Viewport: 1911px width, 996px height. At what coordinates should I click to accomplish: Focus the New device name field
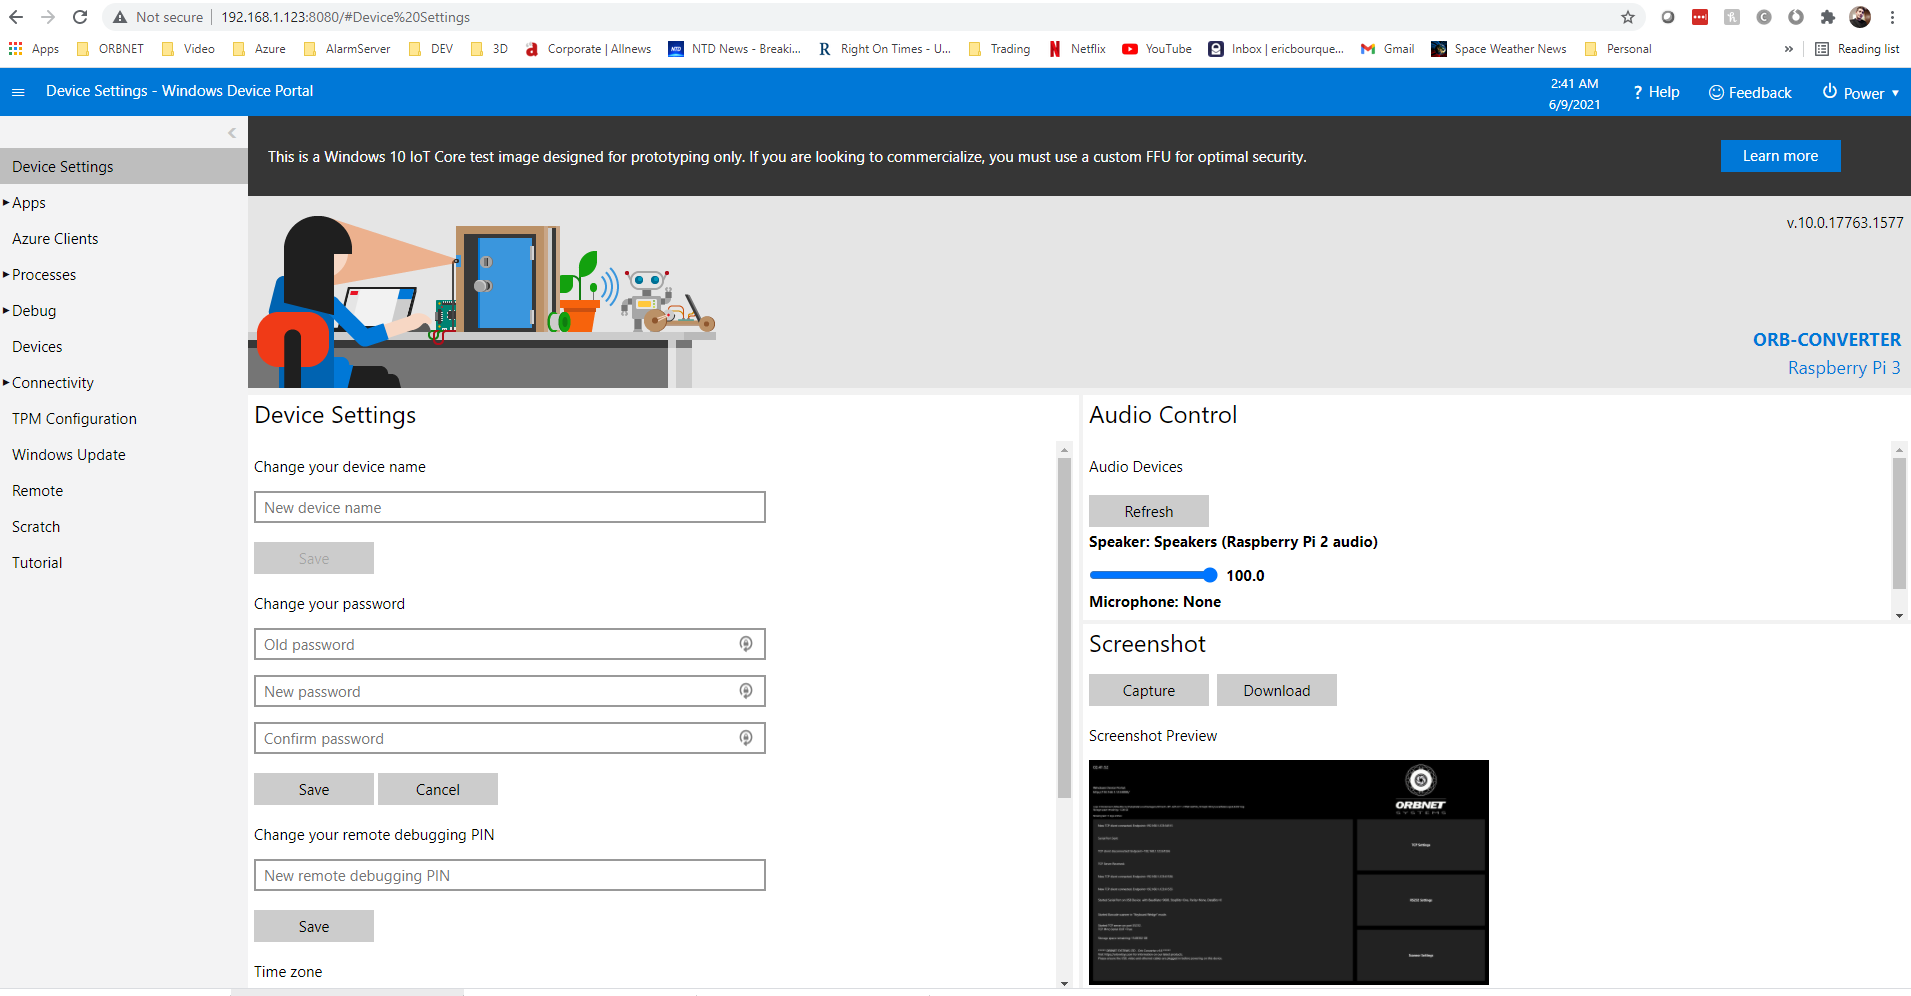tap(509, 507)
